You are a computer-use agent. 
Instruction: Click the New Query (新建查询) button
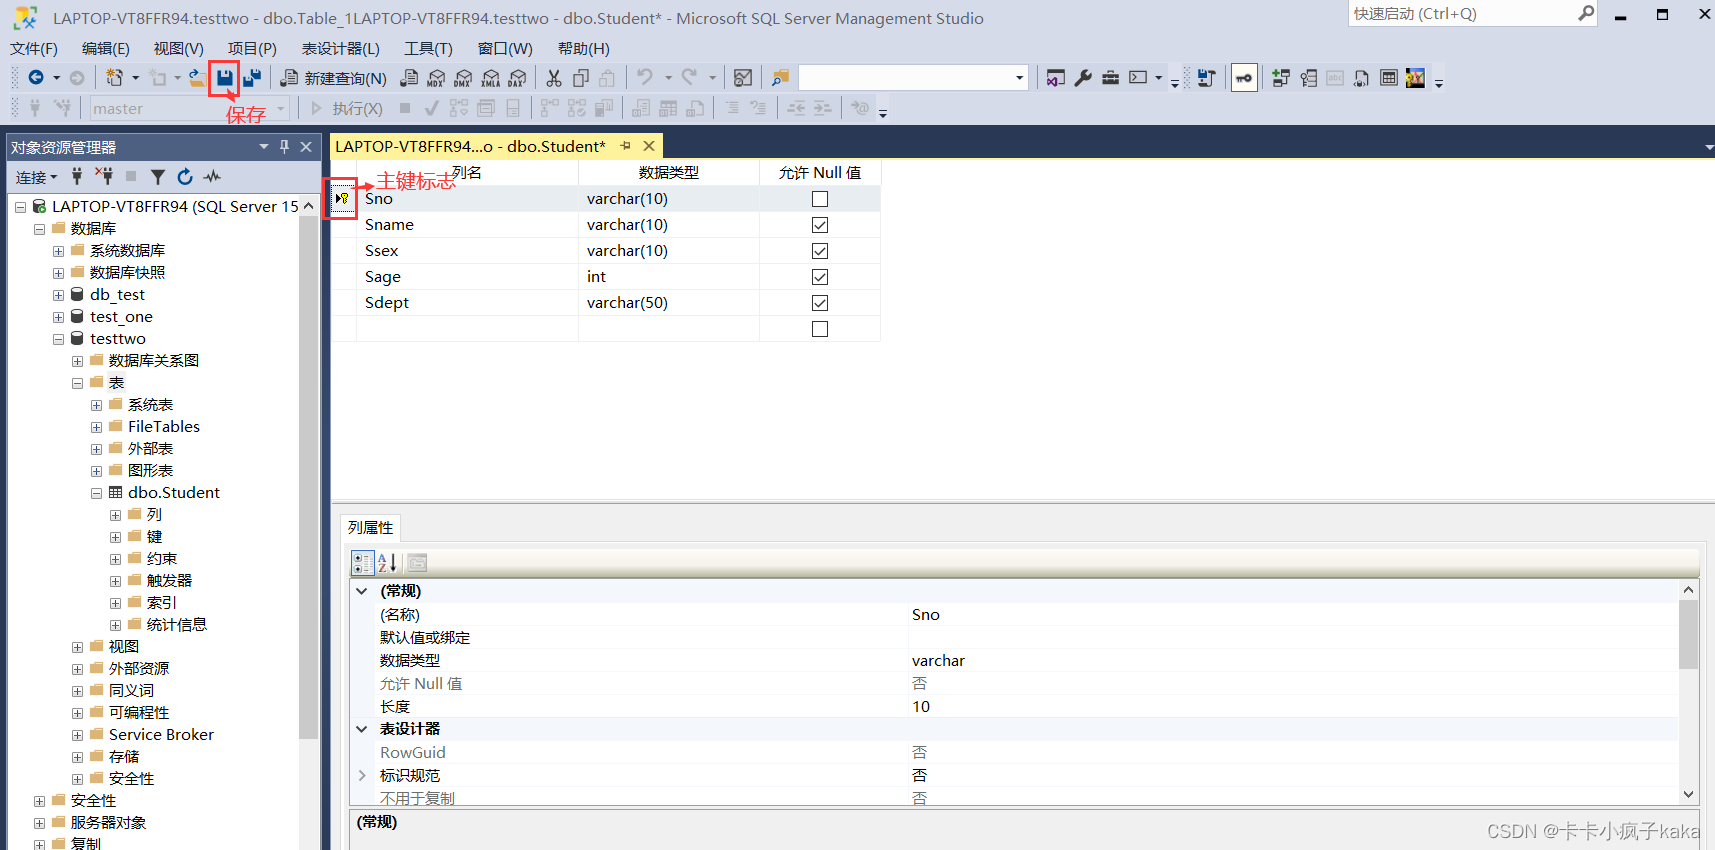click(x=333, y=78)
